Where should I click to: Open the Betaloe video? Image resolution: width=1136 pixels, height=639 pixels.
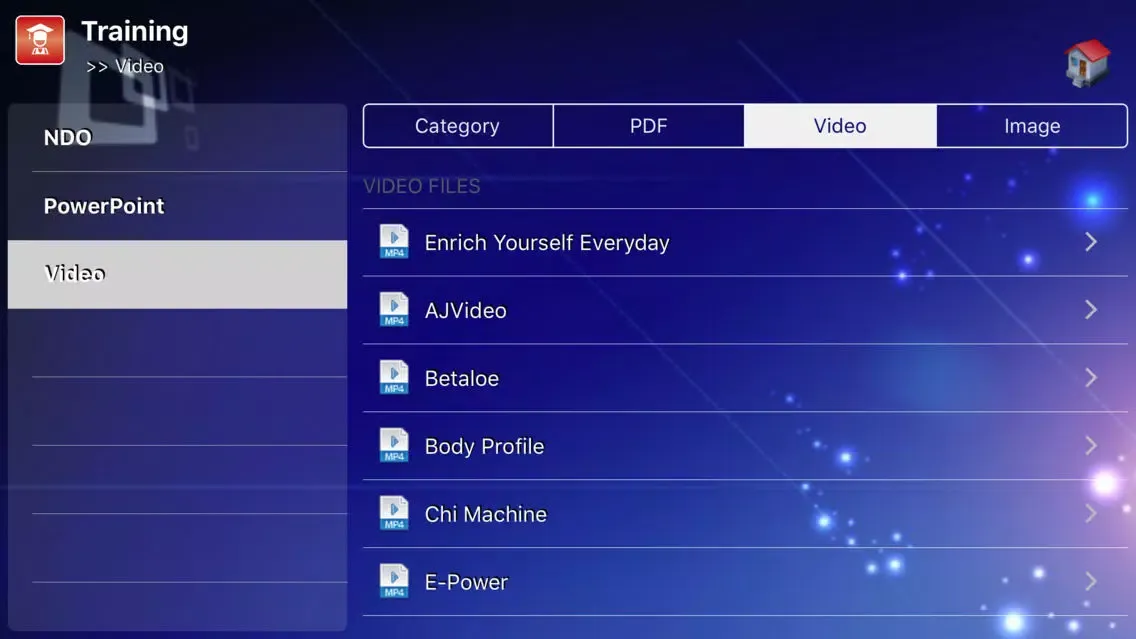745,377
